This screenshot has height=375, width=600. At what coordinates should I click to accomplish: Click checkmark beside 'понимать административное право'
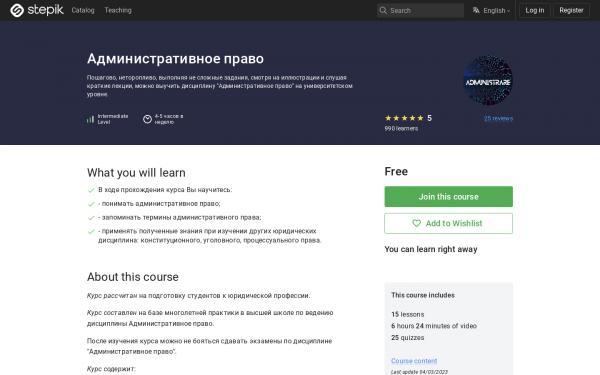point(91,204)
